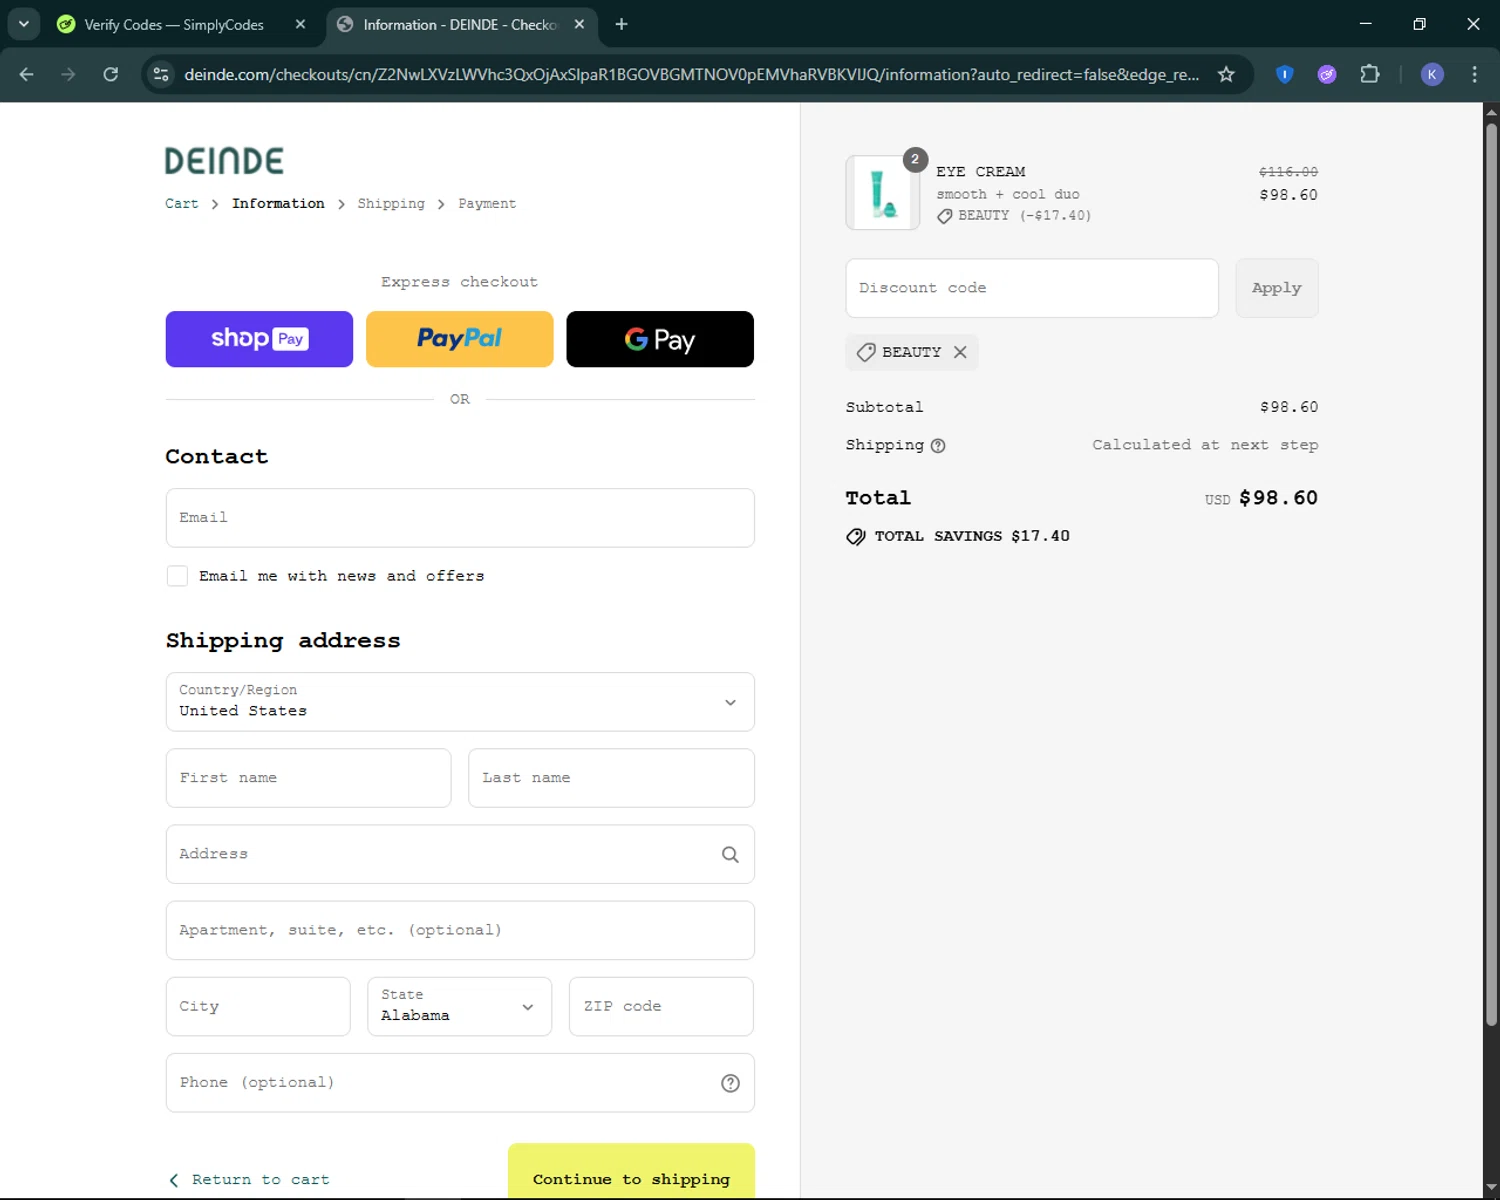Click the address search magnifier icon

tap(730, 854)
